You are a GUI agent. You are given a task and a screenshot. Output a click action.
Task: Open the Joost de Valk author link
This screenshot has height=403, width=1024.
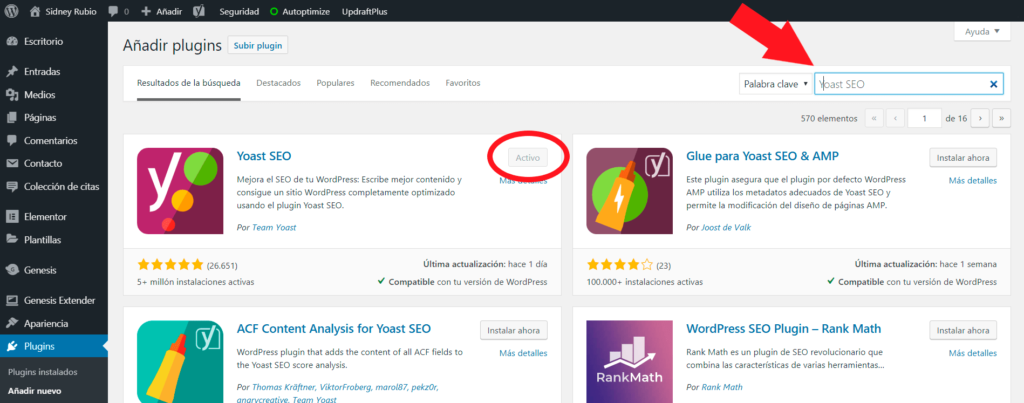coord(725,227)
